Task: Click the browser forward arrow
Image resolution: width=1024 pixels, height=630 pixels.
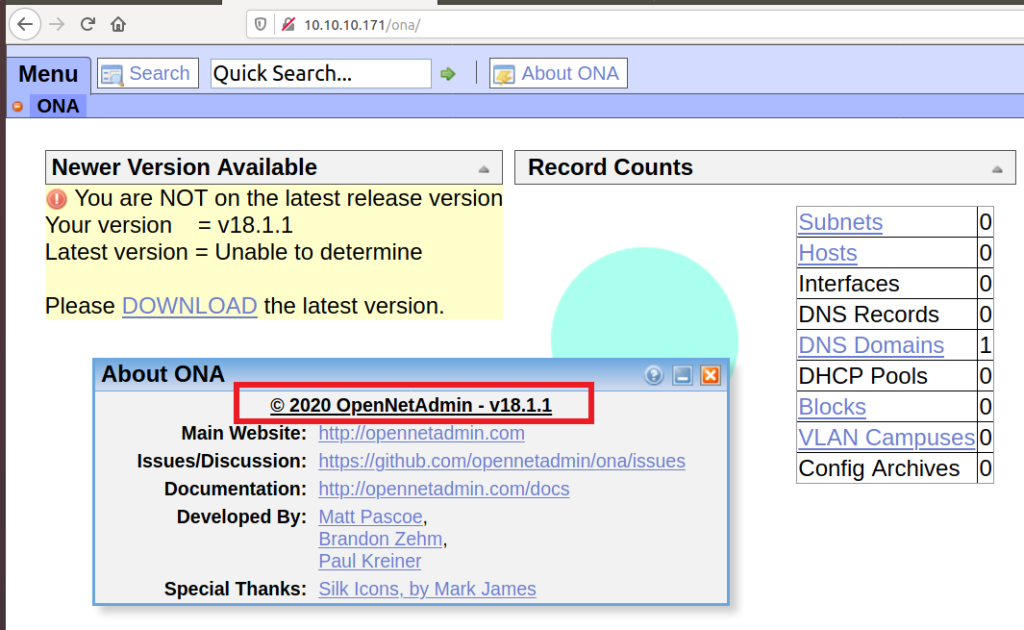Action: click(x=57, y=25)
